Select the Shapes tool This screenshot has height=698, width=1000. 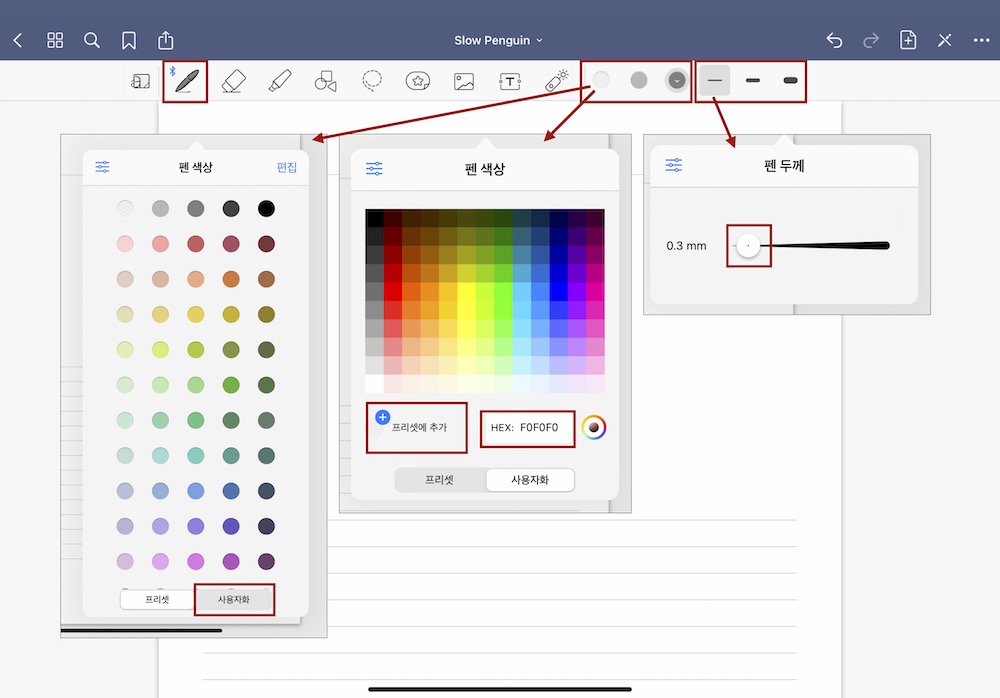coord(325,81)
